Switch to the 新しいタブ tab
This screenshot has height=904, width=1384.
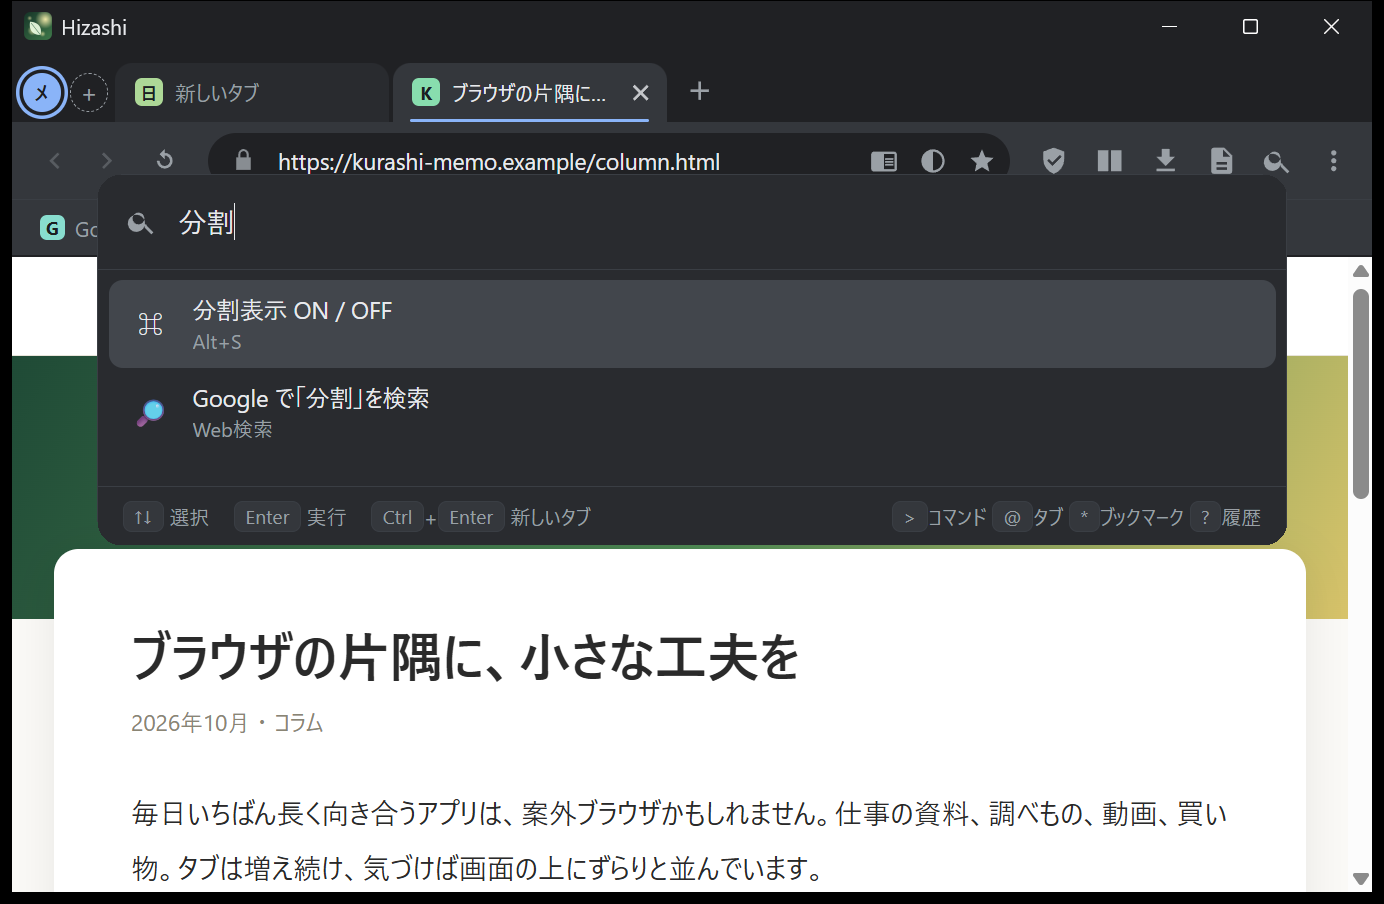tap(252, 93)
